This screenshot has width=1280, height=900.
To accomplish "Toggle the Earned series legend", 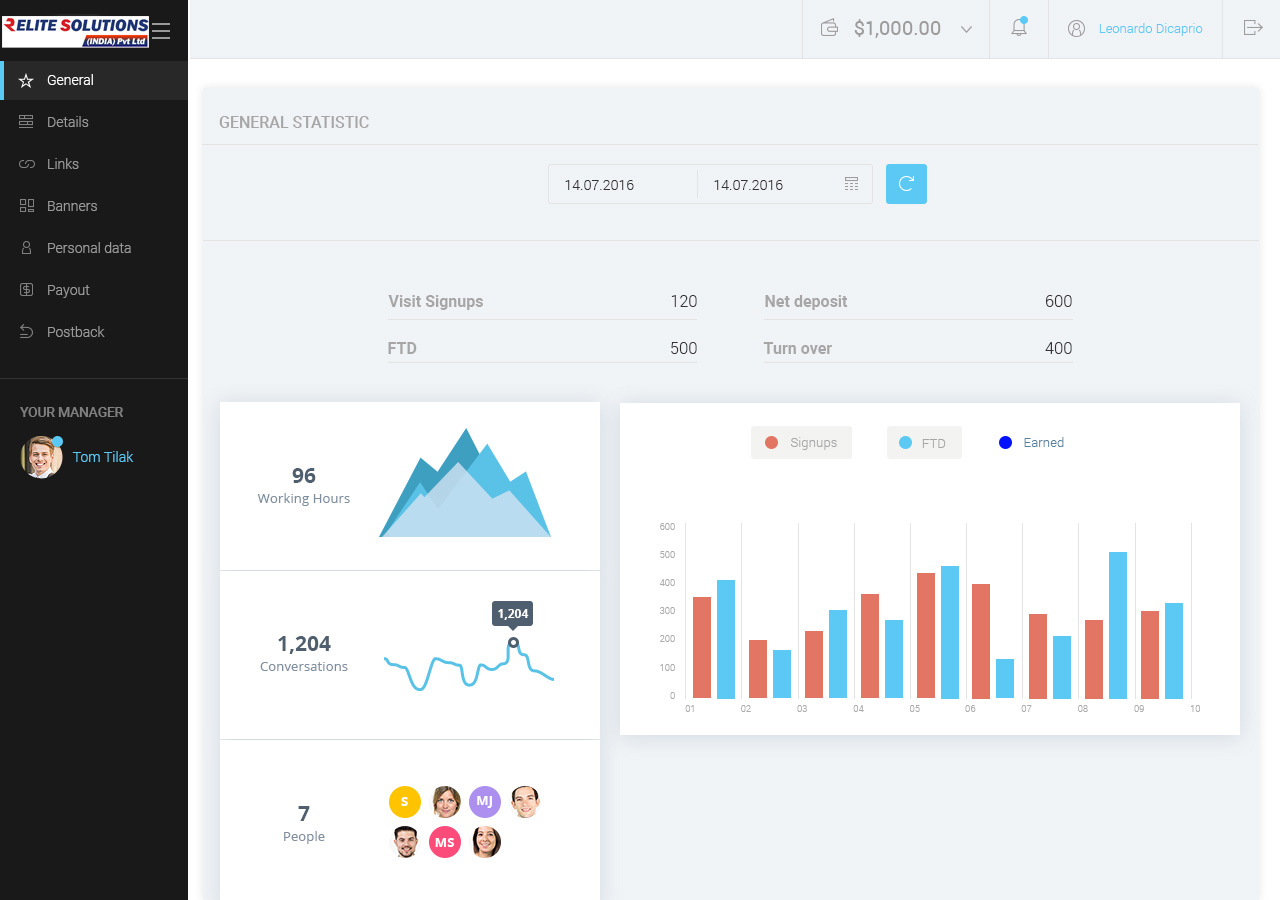I will (1031, 442).
